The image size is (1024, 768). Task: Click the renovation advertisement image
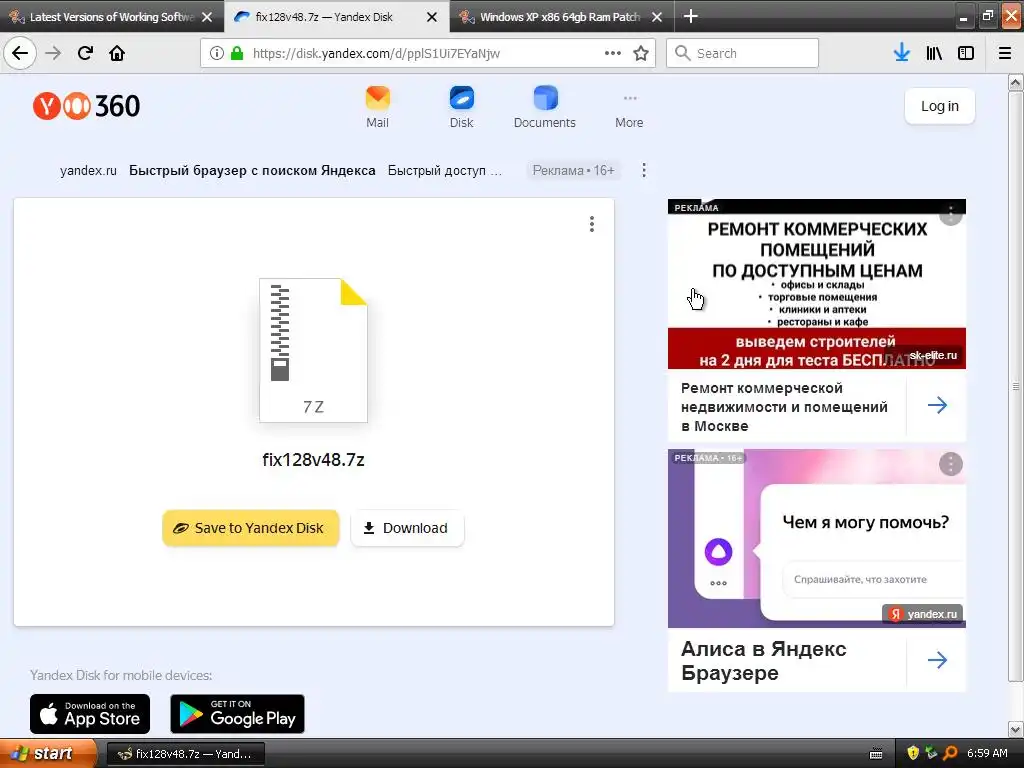coord(816,284)
